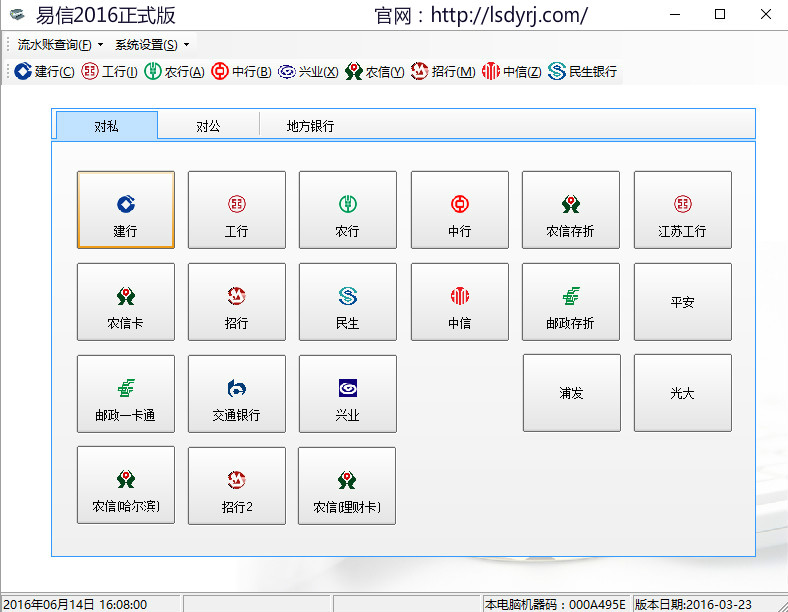Open the 系统设置(S) dropdown menu

coord(152,45)
